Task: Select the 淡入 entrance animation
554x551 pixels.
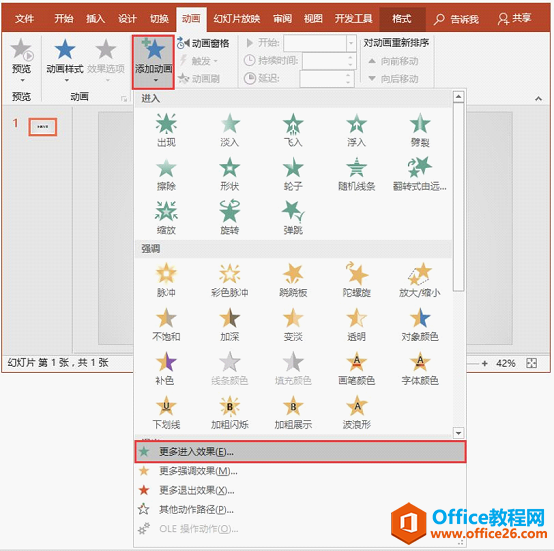Action: click(230, 130)
